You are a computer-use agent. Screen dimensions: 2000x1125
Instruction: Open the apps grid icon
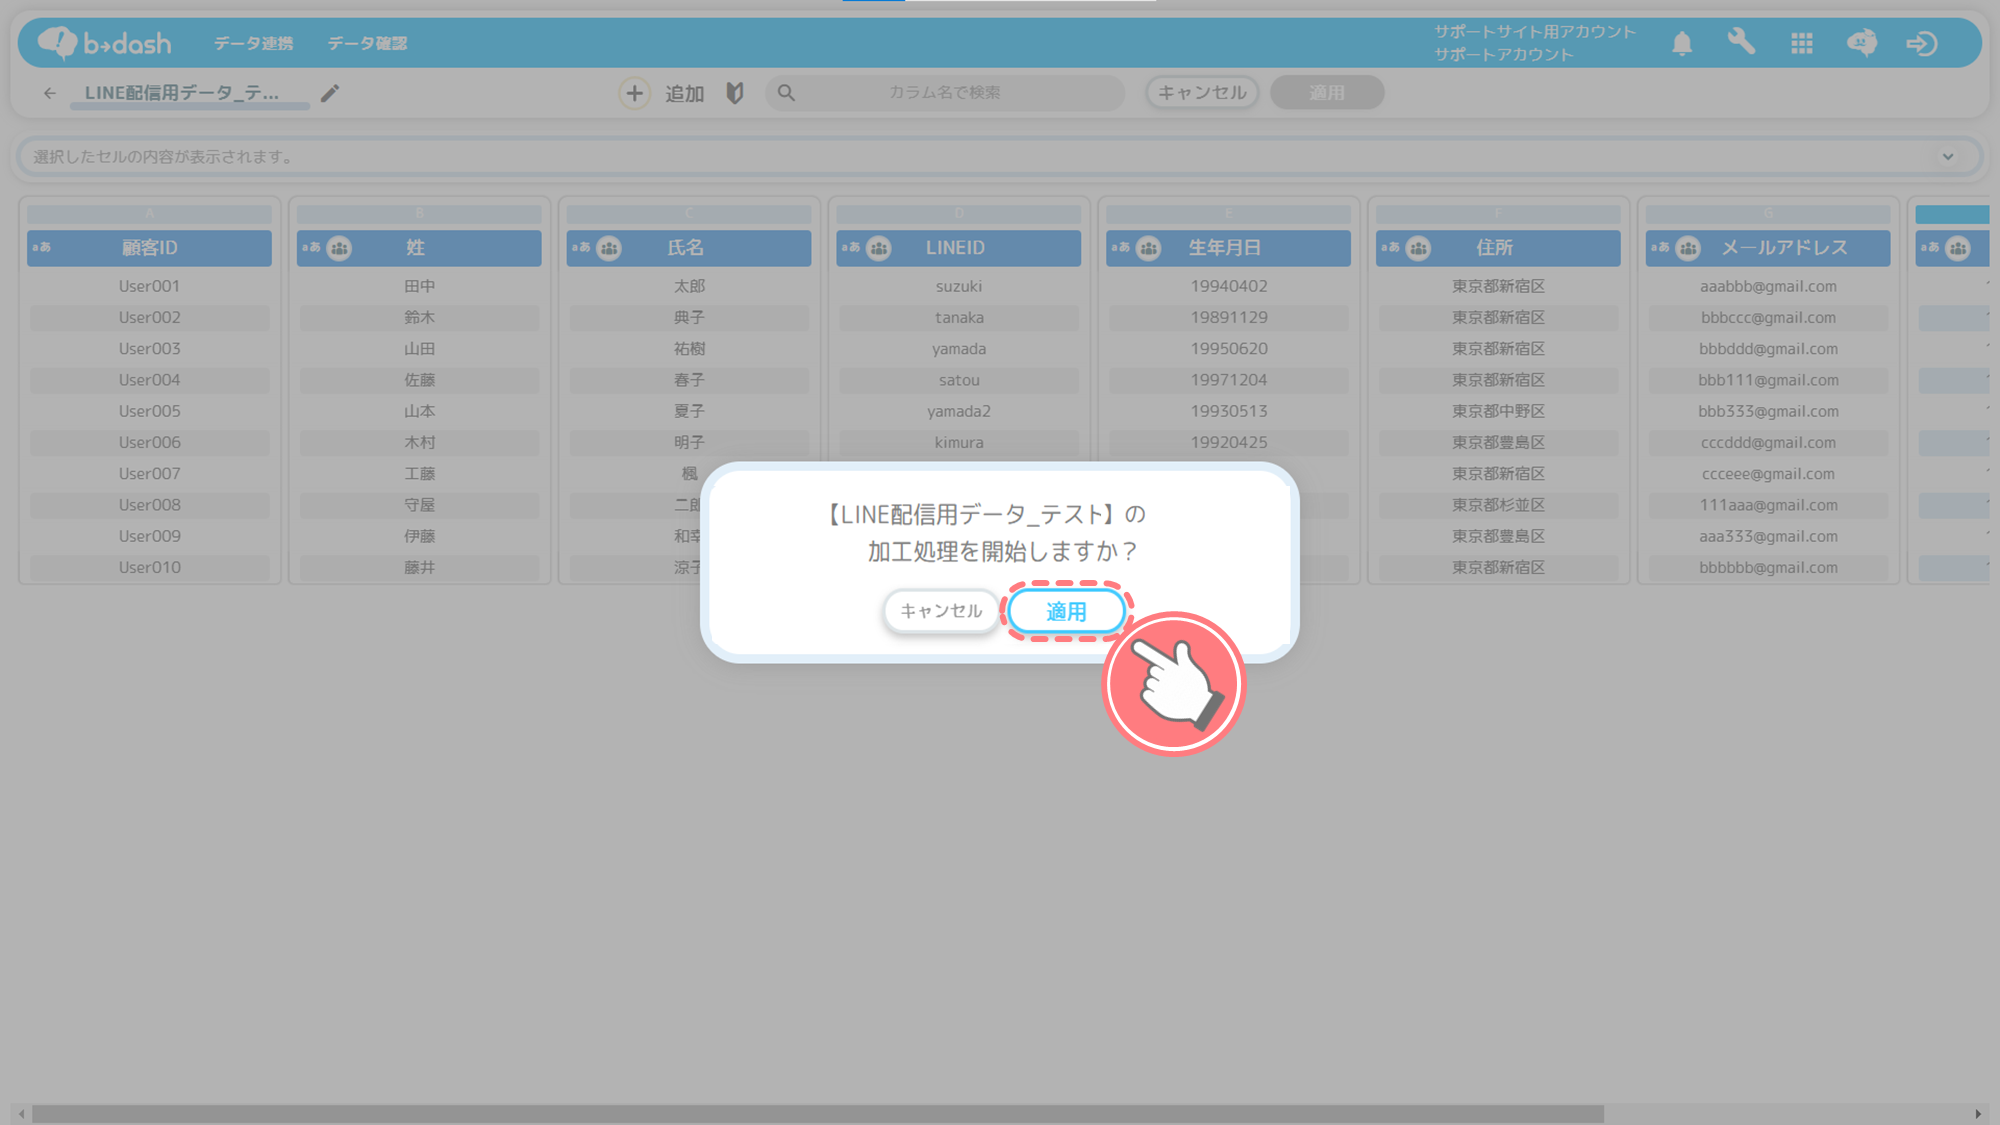point(1802,43)
